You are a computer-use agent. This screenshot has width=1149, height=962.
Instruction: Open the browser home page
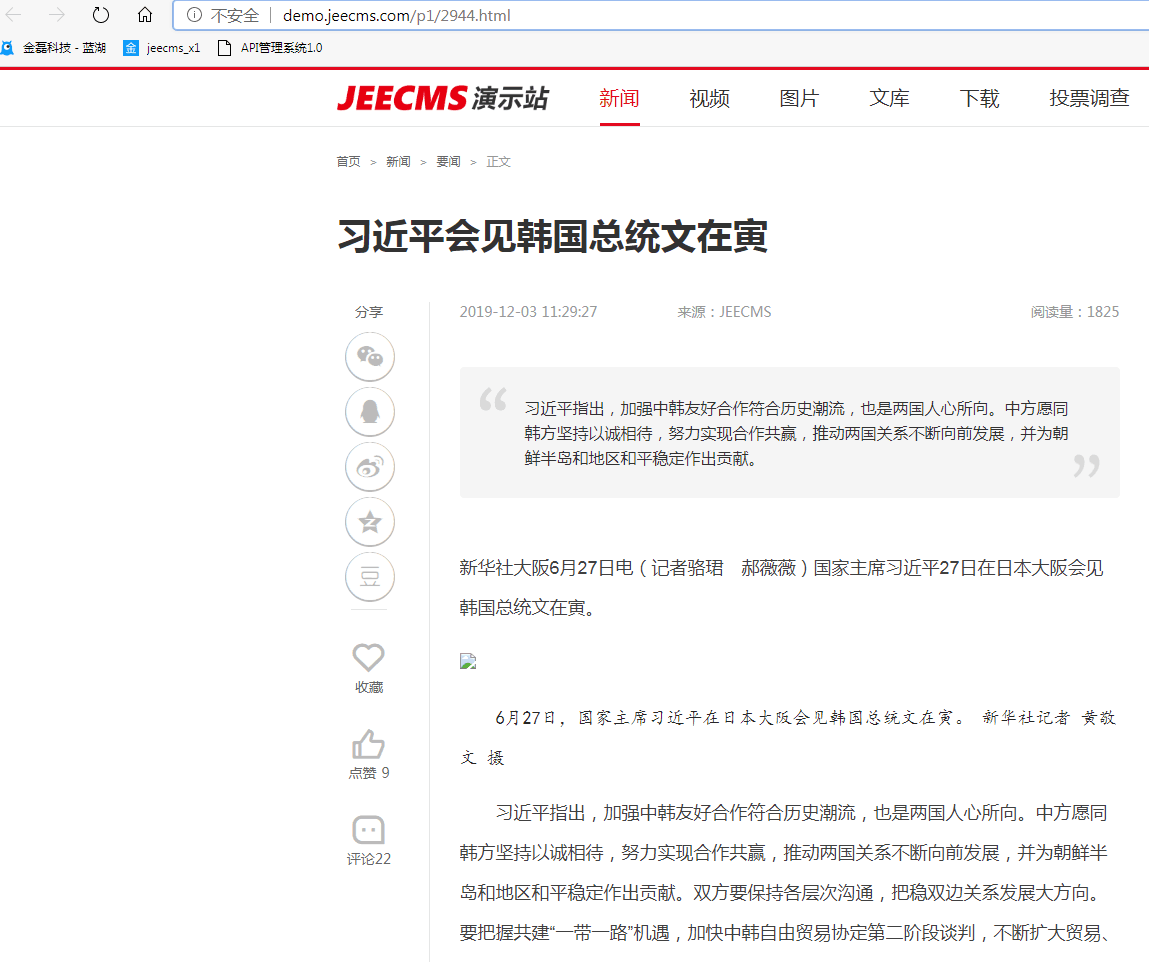[145, 15]
